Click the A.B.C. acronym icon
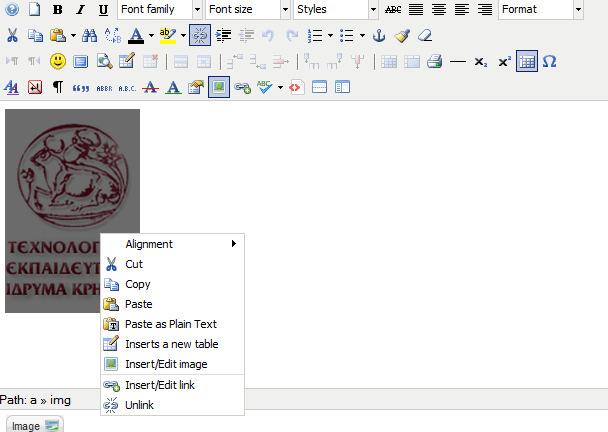This screenshot has height=432, width=608. tap(127, 88)
